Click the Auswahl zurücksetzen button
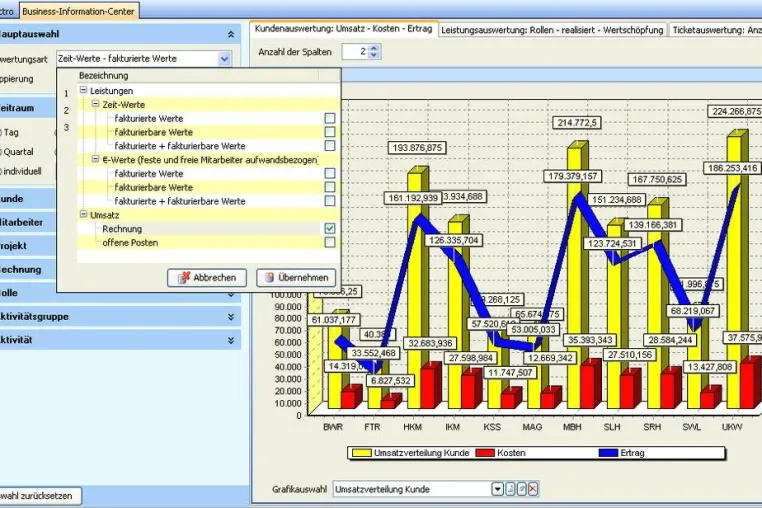 pyautogui.click(x=40, y=496)
